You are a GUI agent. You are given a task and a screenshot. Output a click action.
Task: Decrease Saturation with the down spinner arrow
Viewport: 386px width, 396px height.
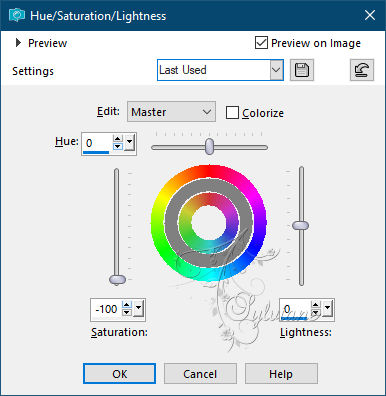(x=127, y=312)
